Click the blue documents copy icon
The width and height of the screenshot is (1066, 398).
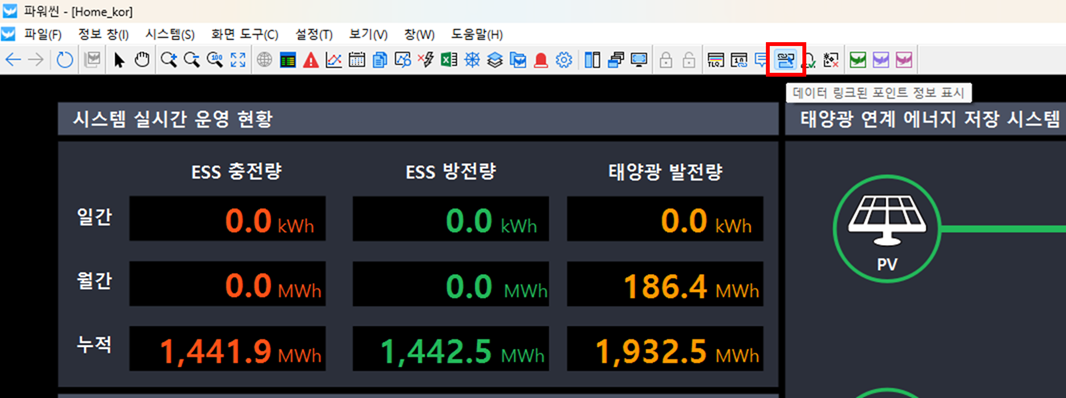tap(380, 61)
